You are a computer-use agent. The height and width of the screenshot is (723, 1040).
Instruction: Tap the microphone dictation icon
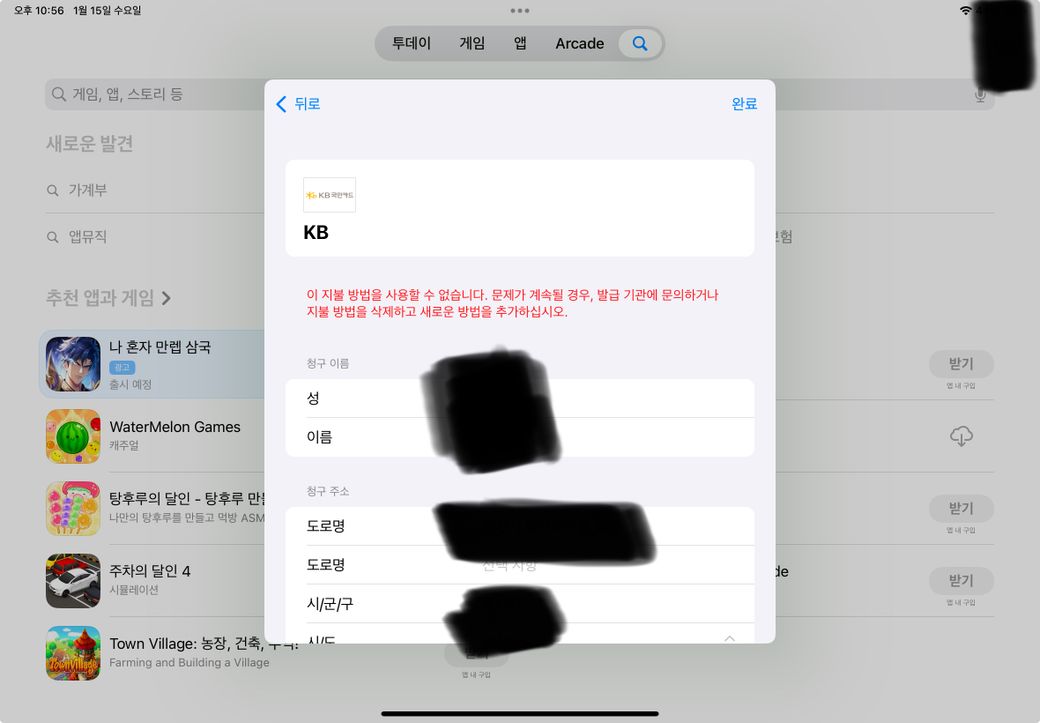(x=980, y=95)
